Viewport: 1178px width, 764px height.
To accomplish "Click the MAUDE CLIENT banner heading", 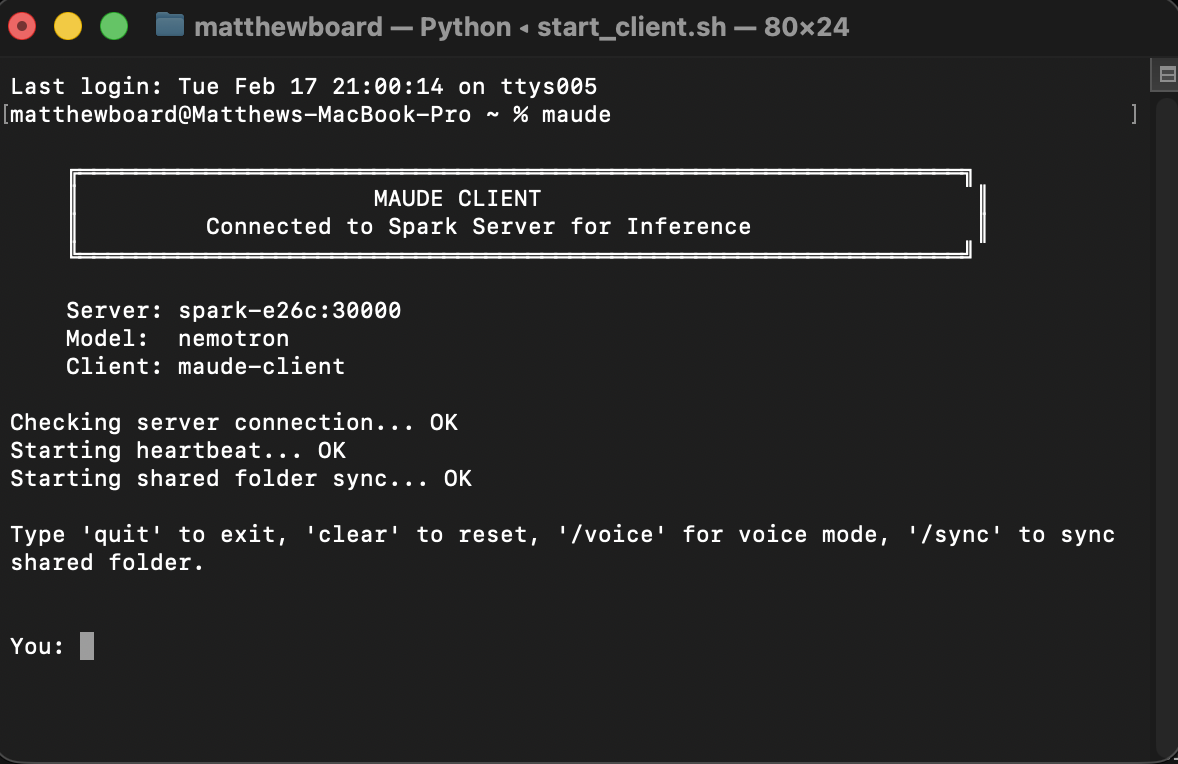I will (457, 198).
